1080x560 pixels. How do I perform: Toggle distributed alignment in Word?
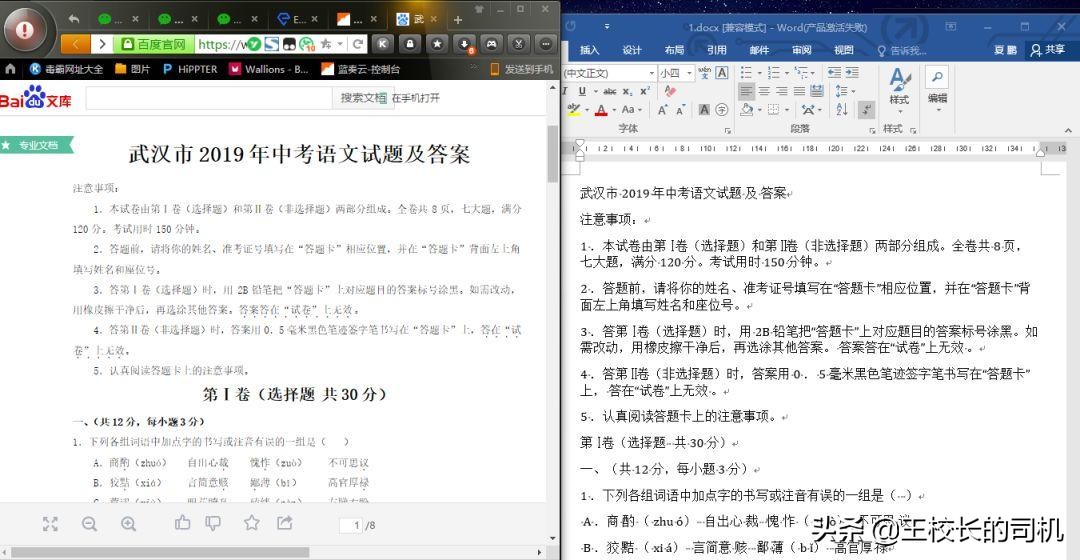click(817, 91)
